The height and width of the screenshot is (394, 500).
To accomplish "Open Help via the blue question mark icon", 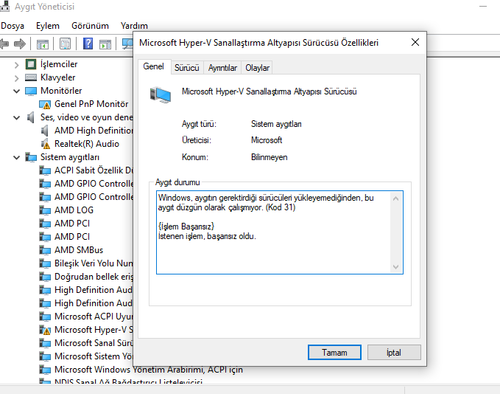I will pos(88,44).
